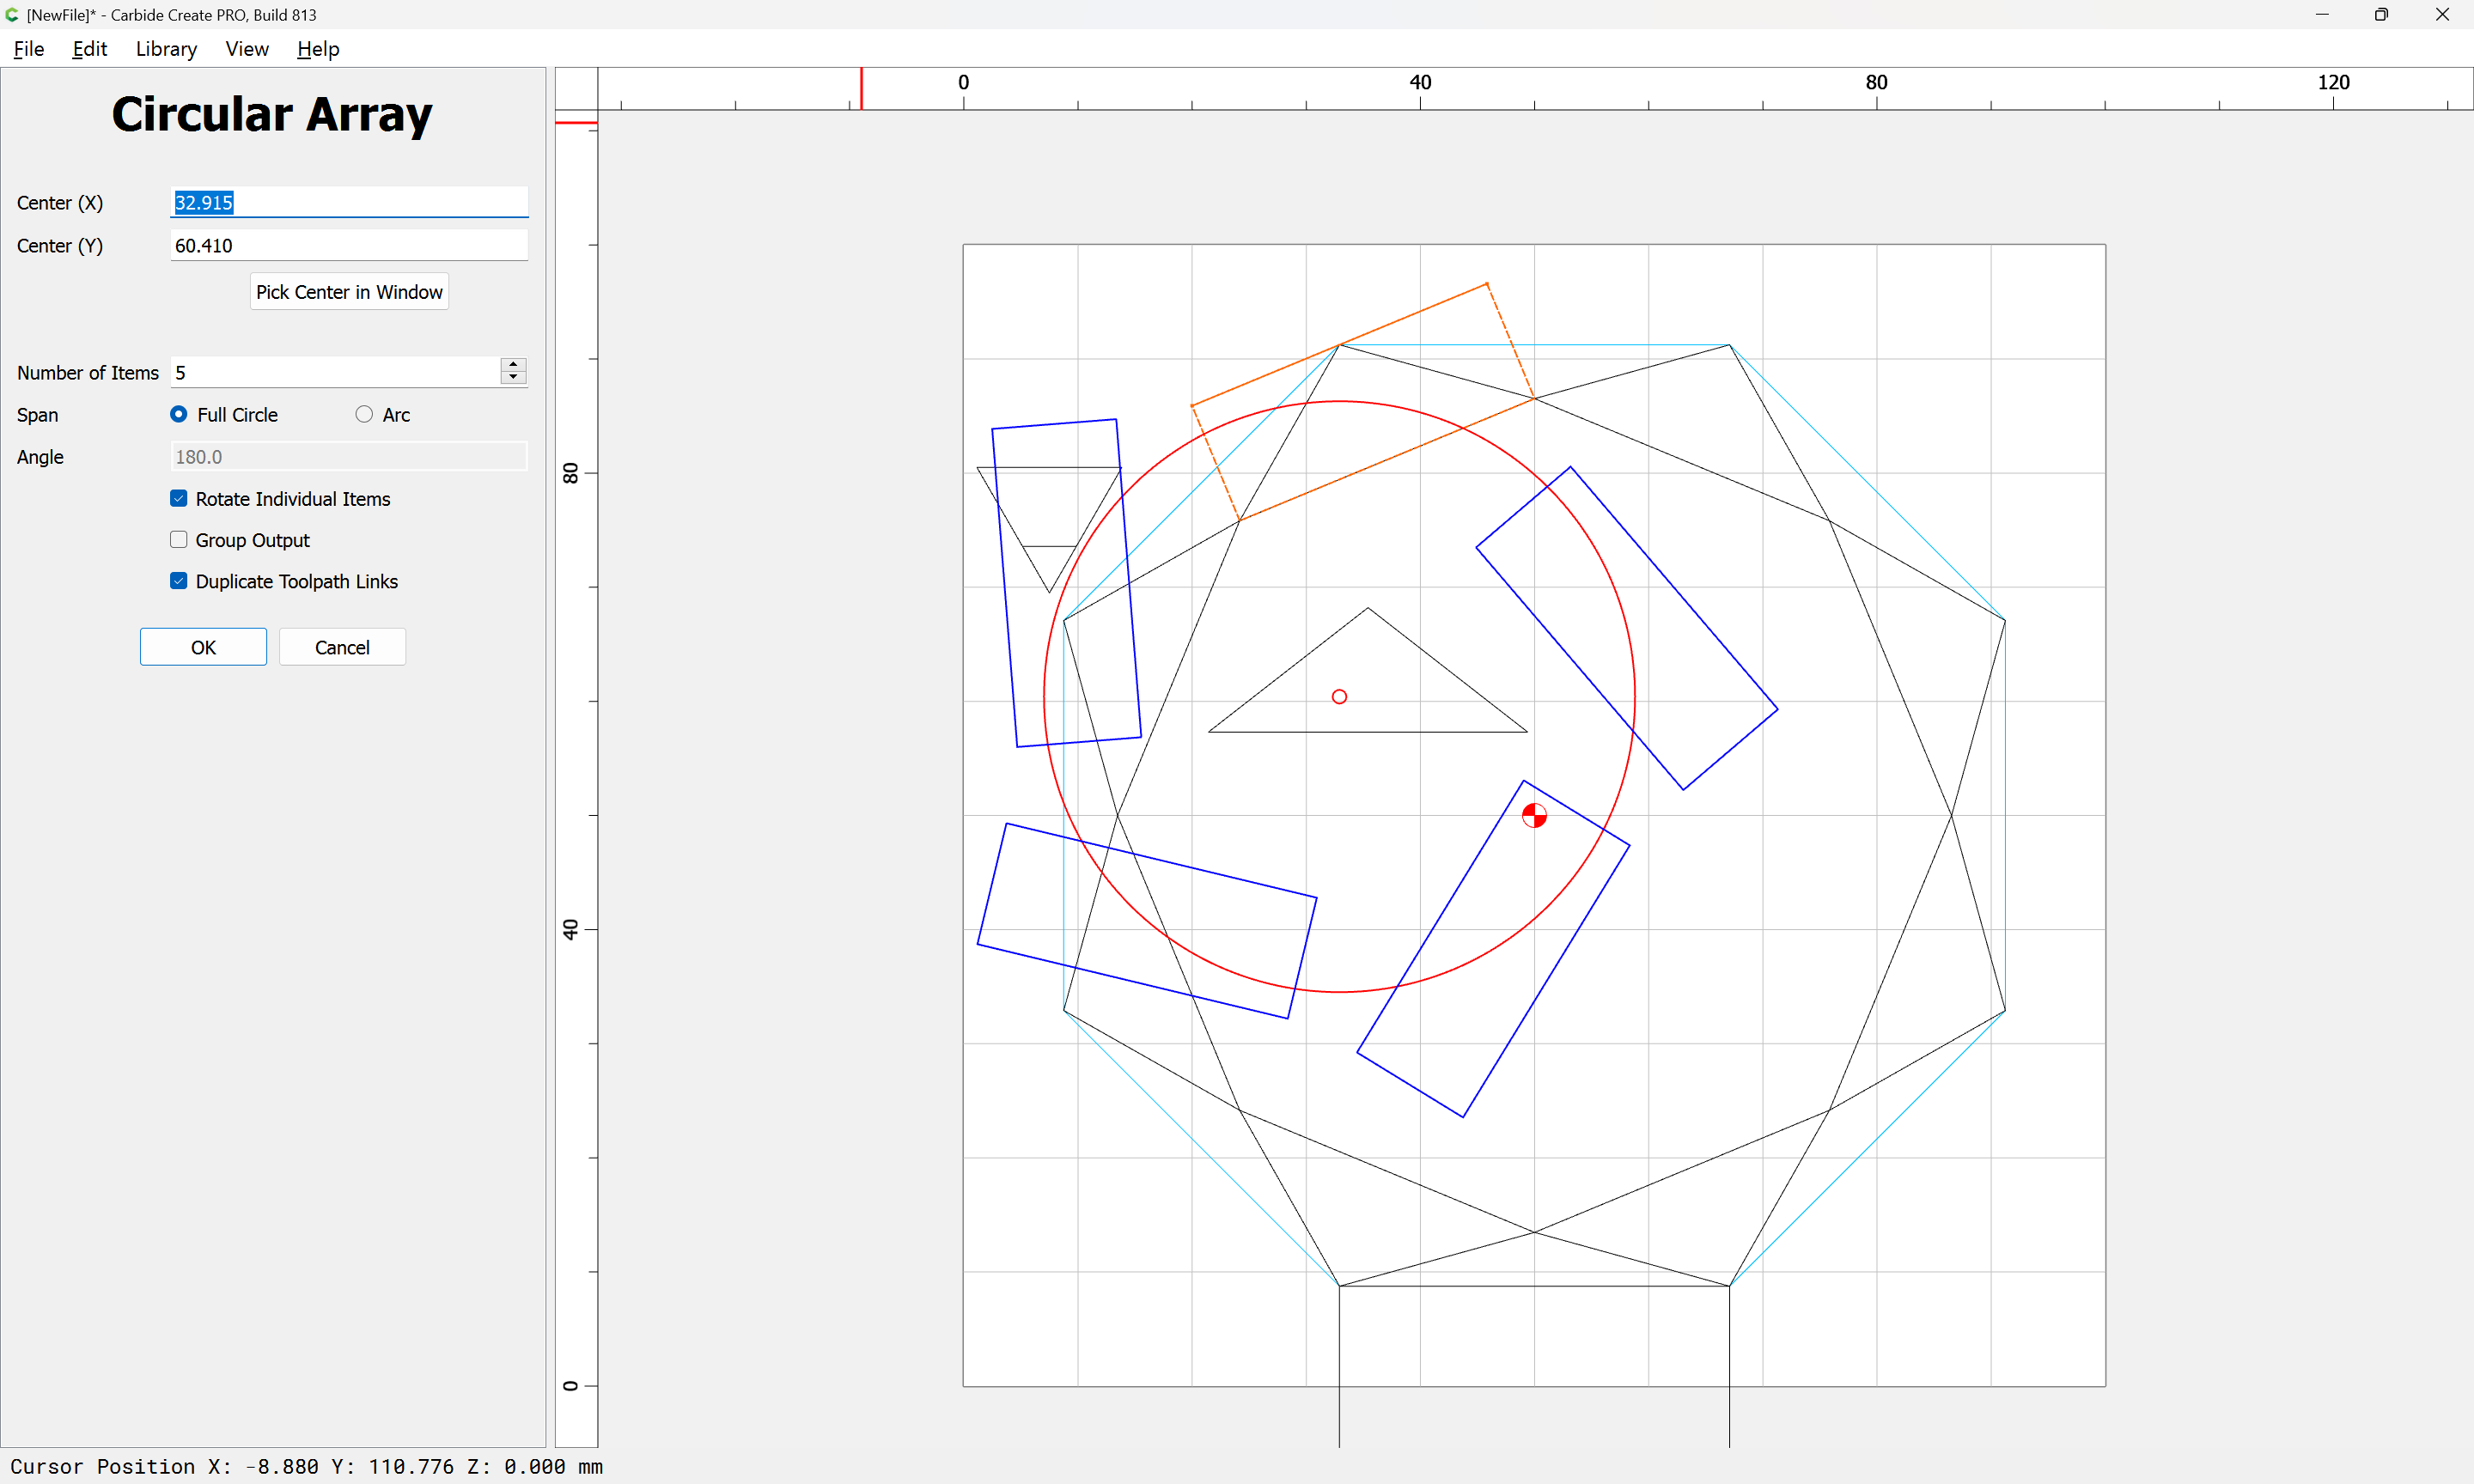Click Pick Center in Window button
The width and height of the screenshot is (2474, 1484).
[x=349, y=292]
